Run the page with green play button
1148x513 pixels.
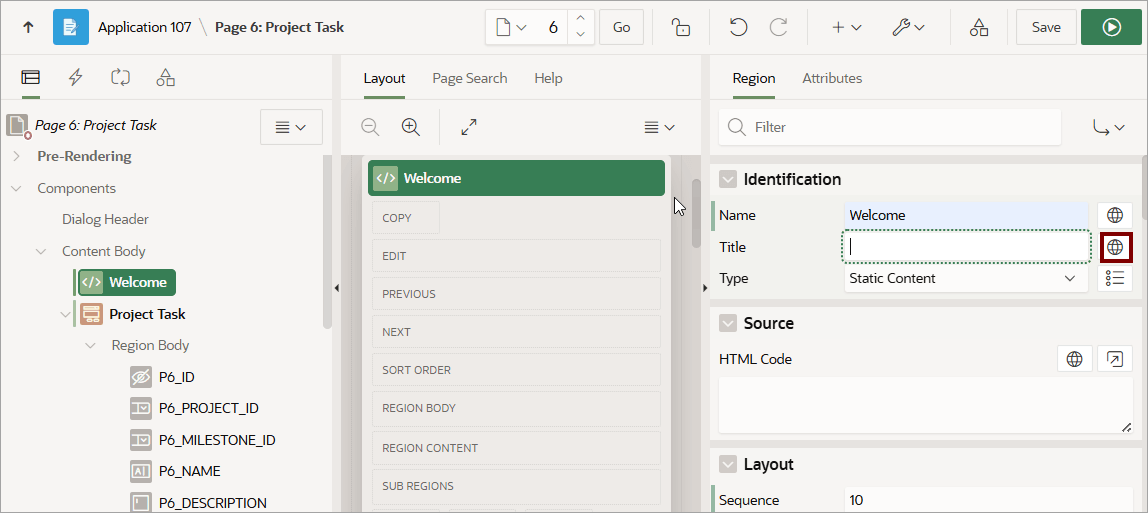pos(1111,27)
